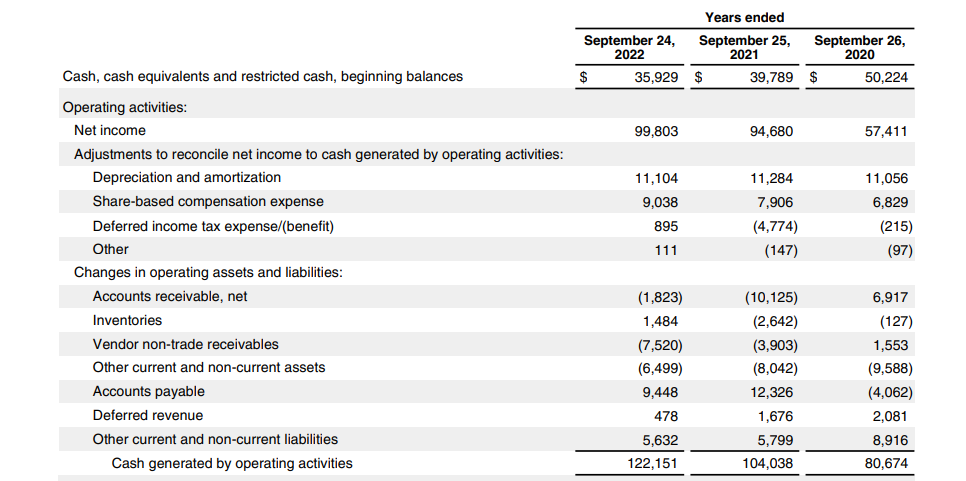The height and width of the screenshot is (481, 966).
Task: Select the 'September 26, 2020' column header
Action: tap(859, 48)
